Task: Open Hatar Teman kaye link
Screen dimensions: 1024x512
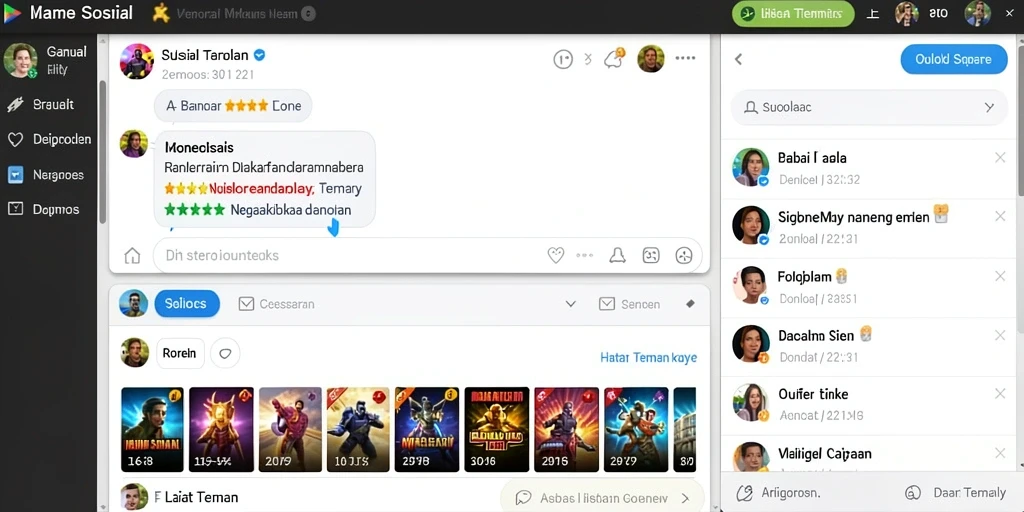Action: click(648, 357)
